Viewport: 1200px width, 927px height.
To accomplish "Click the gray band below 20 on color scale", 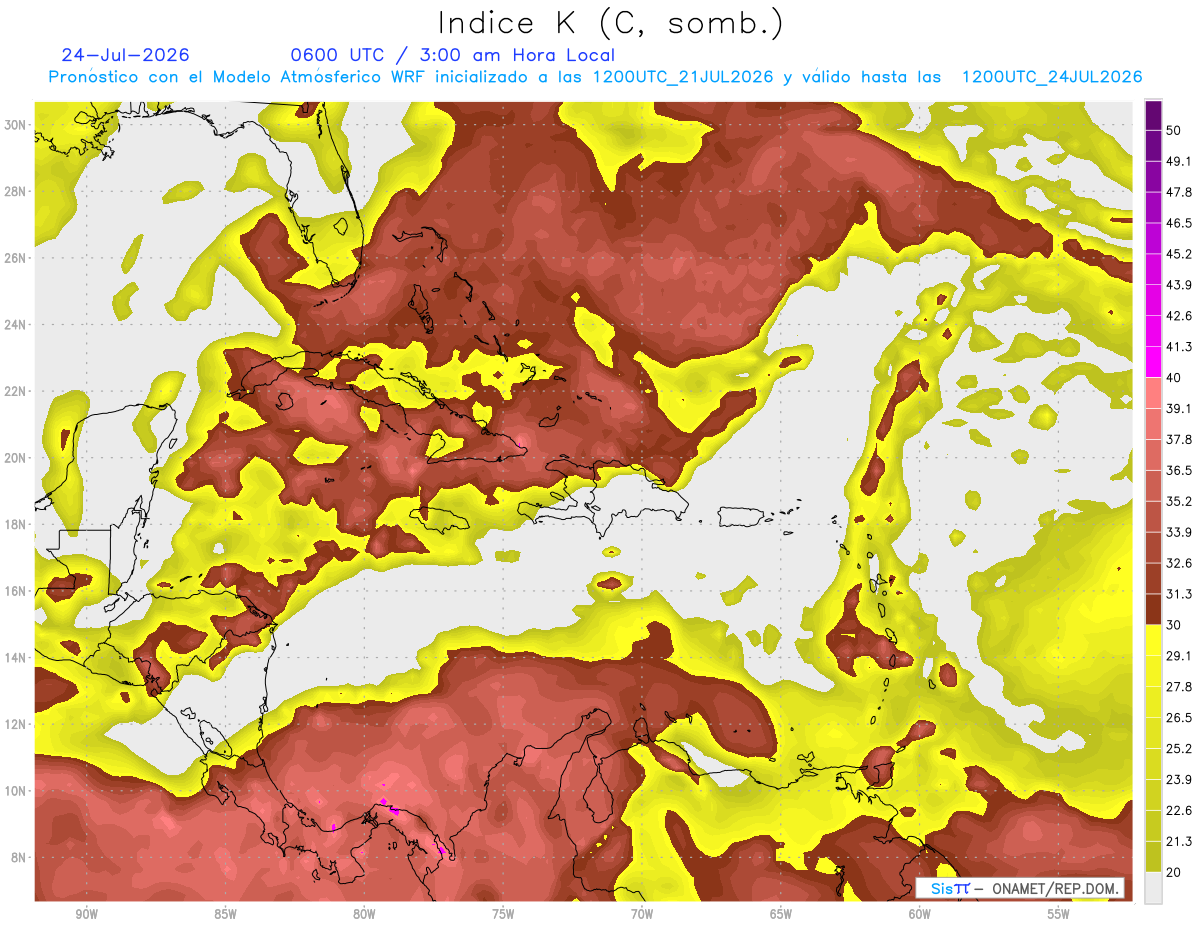I will (1153, 888).
